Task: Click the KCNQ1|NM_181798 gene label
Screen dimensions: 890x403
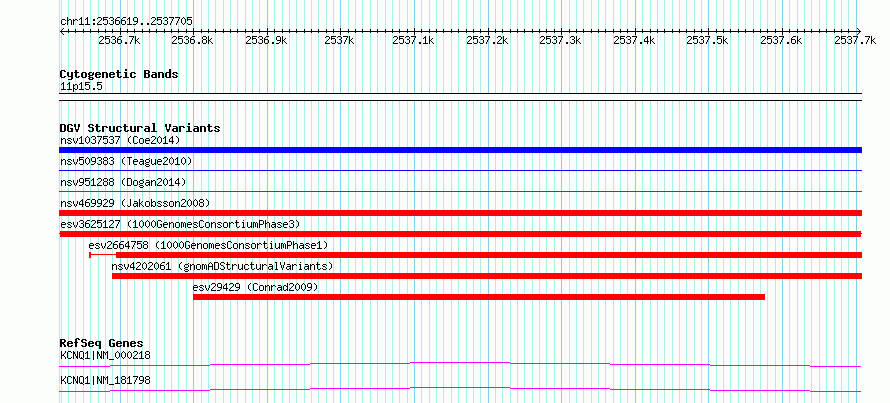Action: coord(105,380)
